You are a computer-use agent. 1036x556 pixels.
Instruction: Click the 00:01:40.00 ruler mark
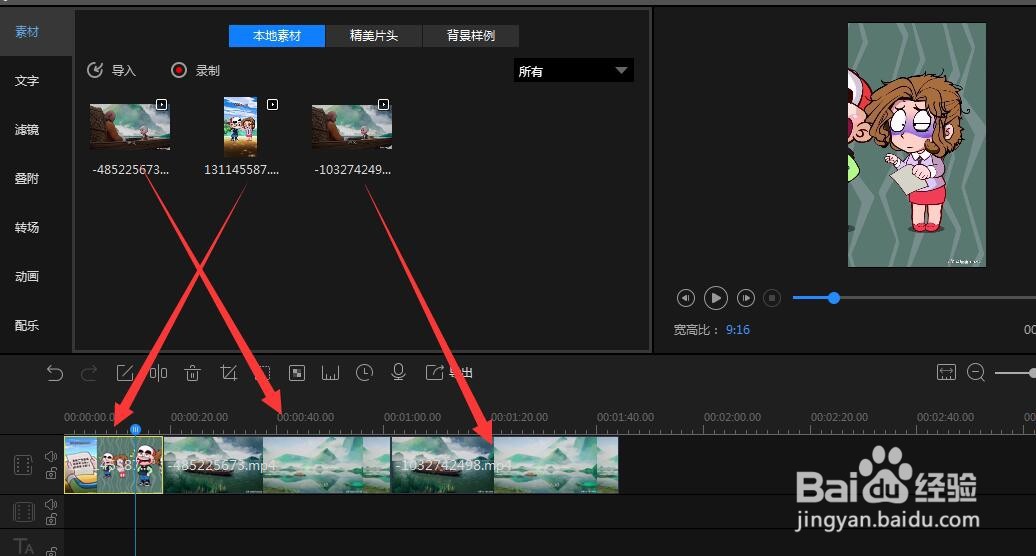tap(625, 417)
